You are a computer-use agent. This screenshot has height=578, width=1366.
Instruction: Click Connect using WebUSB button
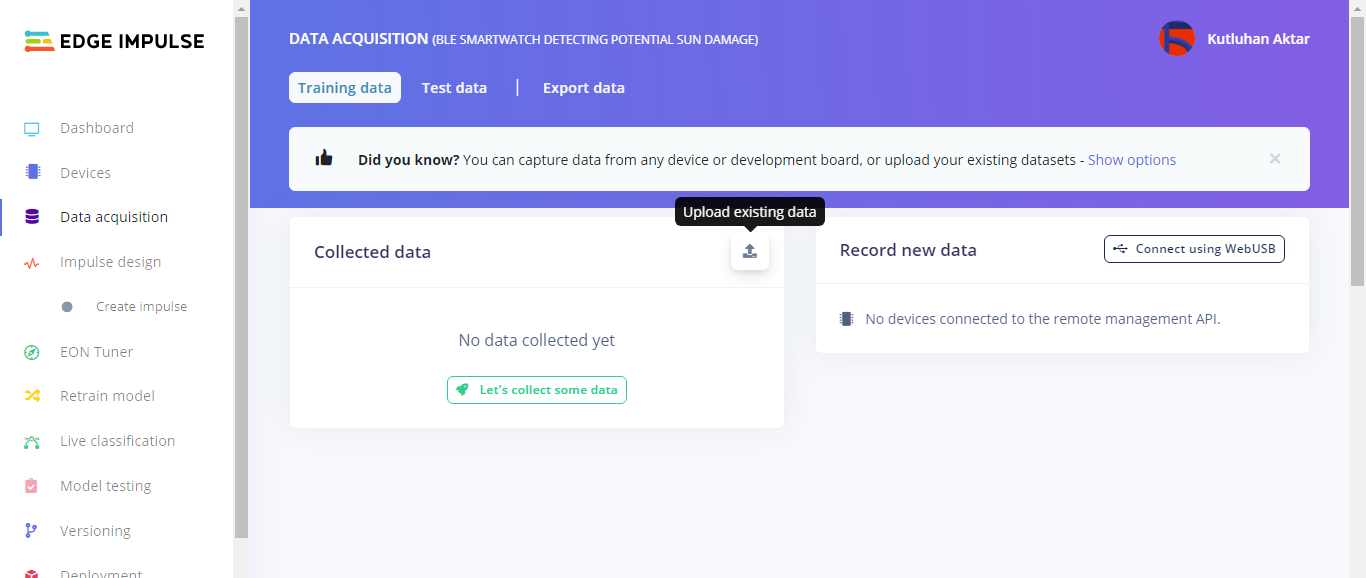(x=1194, y=249)
